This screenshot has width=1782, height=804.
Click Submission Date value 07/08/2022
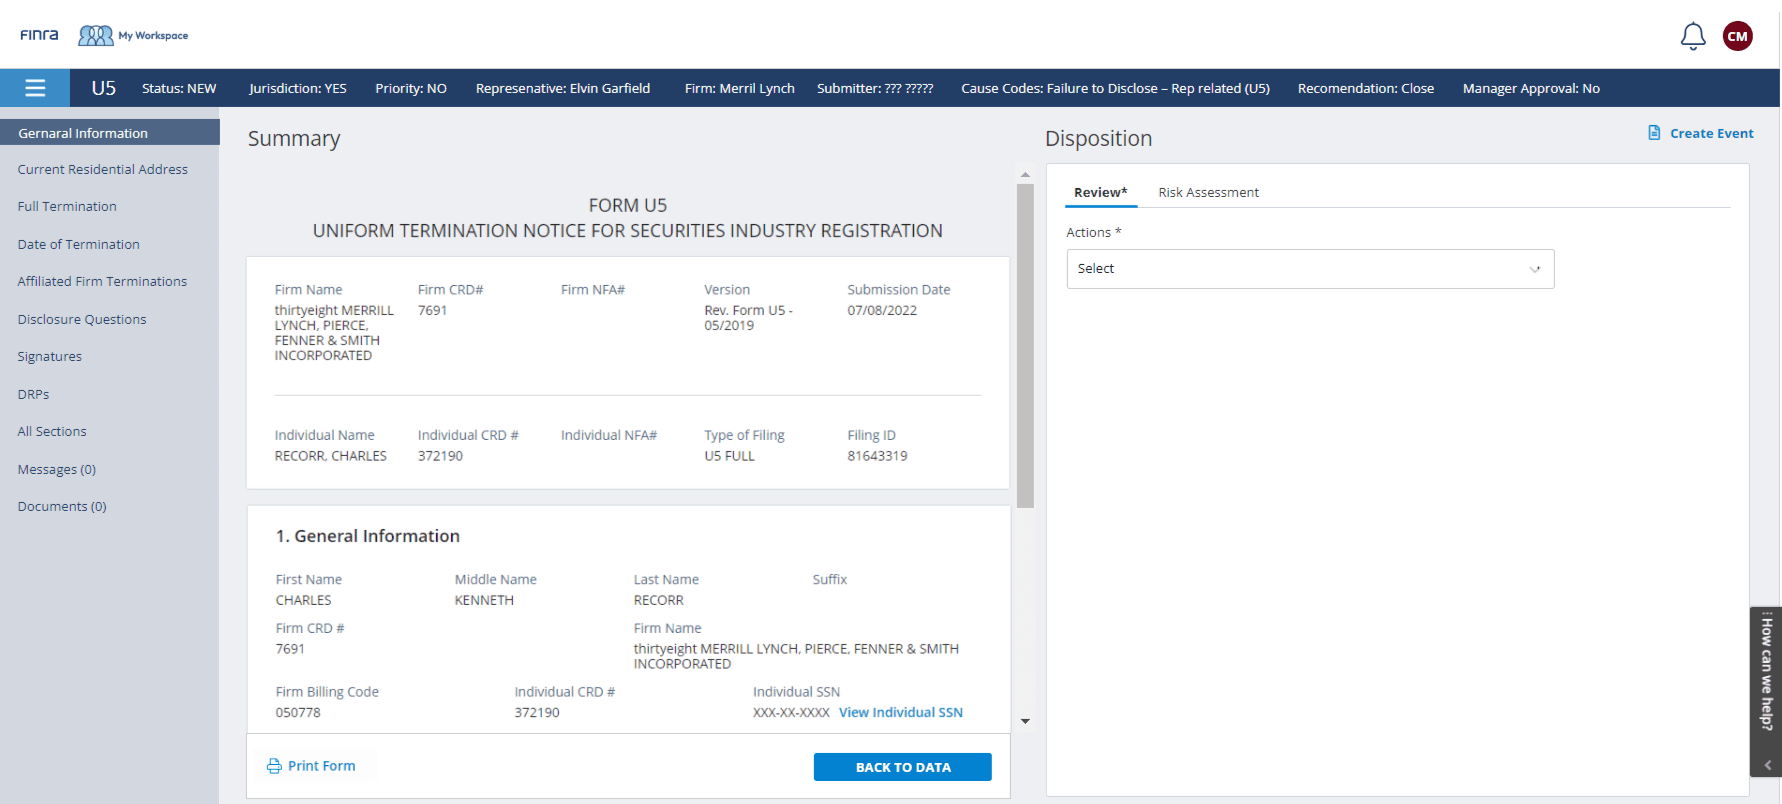(882, 310)
